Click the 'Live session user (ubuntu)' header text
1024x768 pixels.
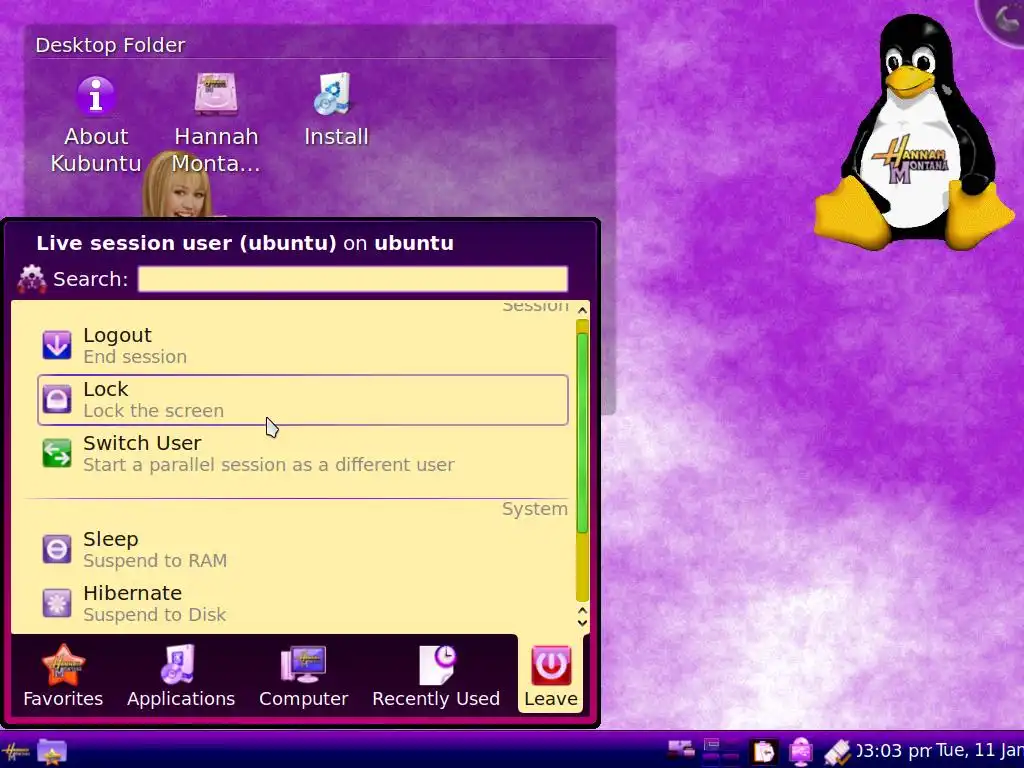(186, 243)
